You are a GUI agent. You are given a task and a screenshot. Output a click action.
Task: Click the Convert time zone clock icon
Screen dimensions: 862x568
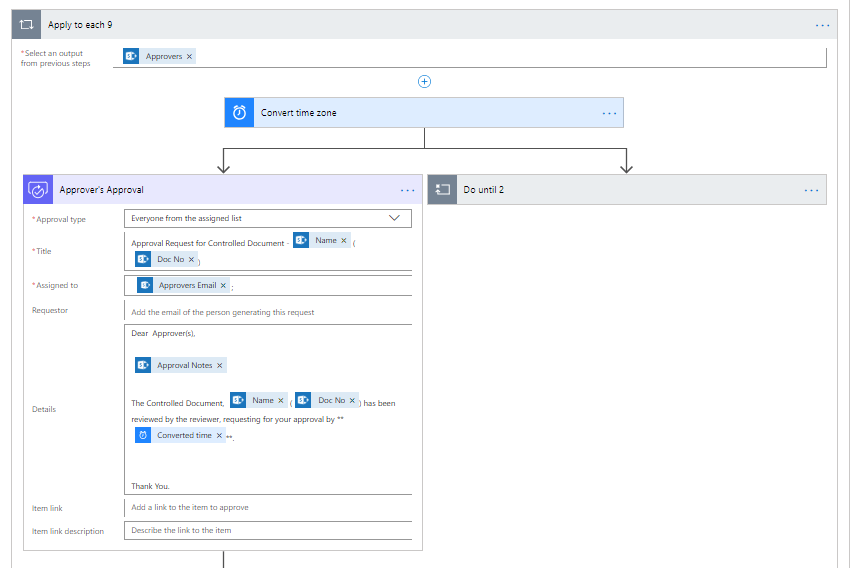(x=239, y=113)
